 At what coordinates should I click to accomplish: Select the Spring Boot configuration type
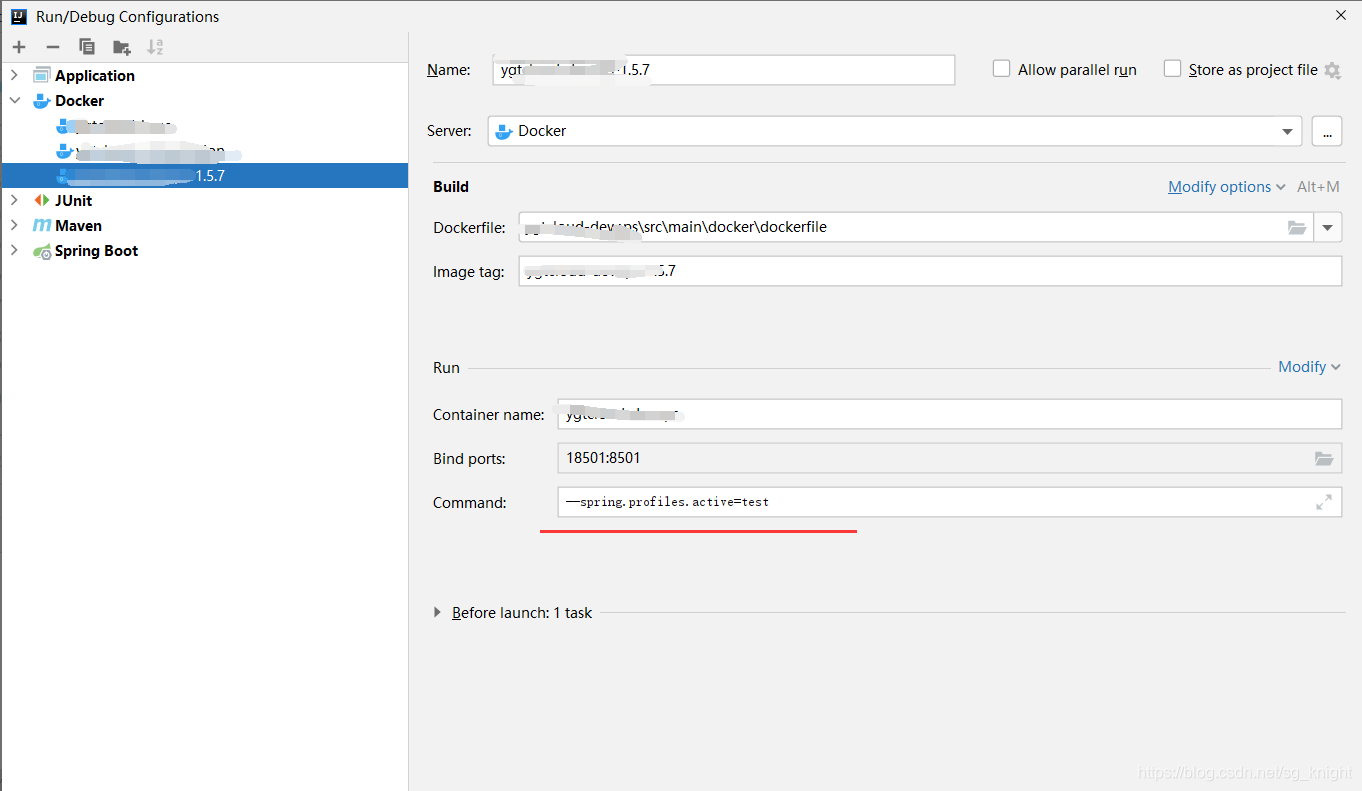click(x=95, y=250)
